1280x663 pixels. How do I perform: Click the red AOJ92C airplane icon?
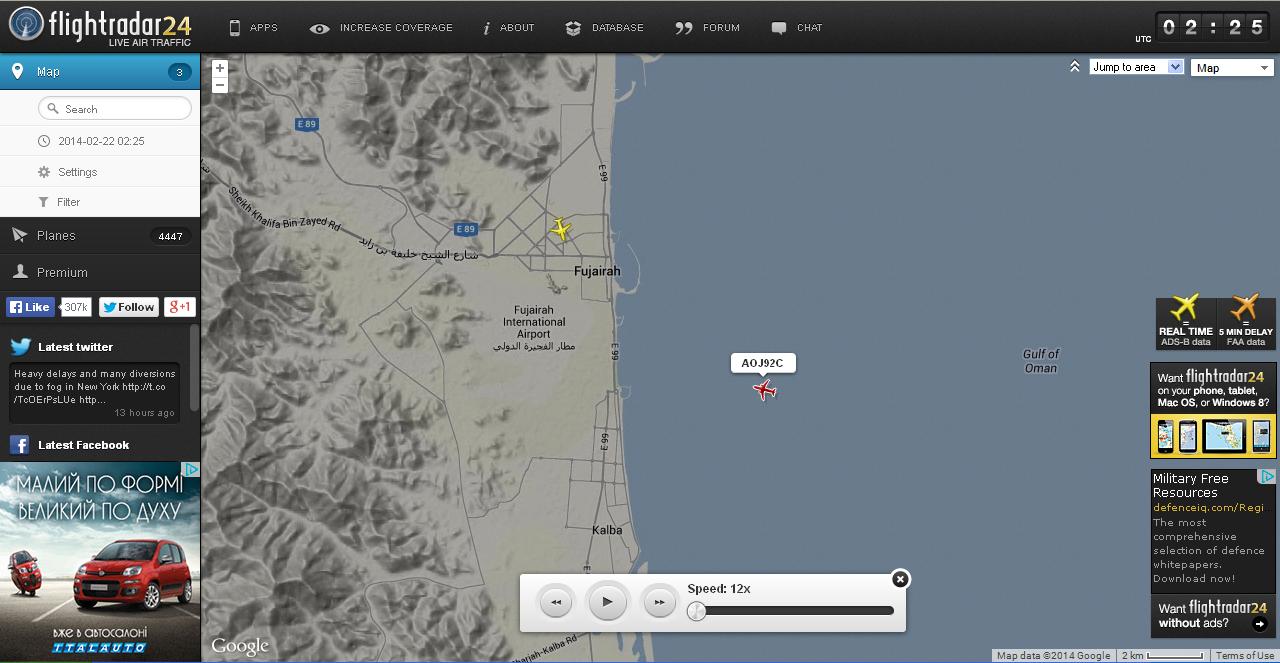765,389
